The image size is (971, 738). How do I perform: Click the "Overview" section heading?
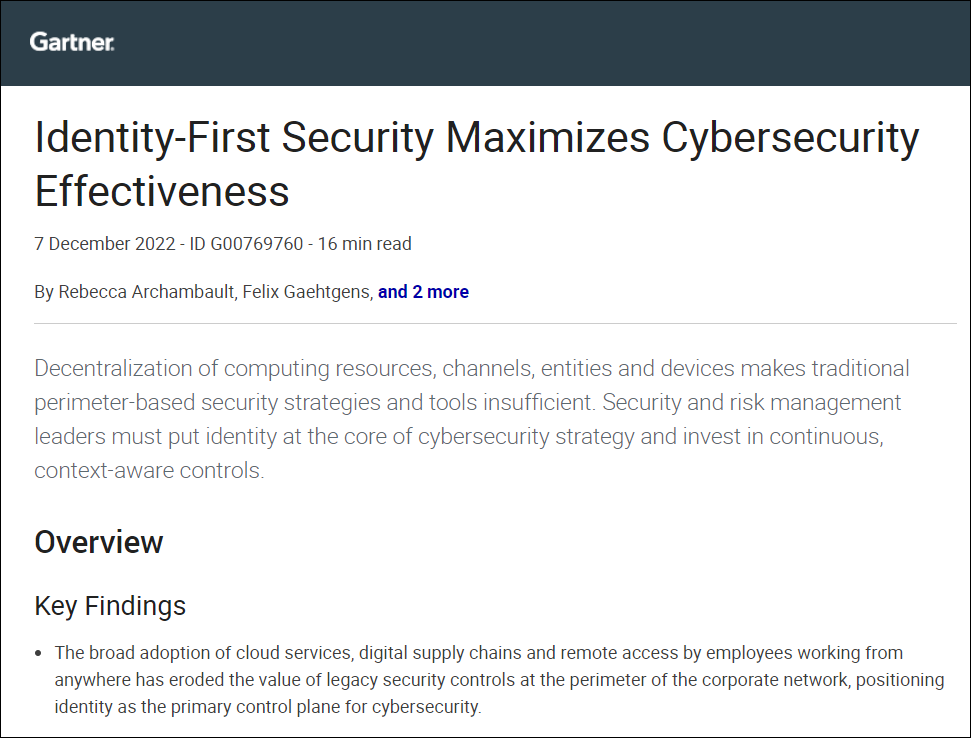[99, 542]
